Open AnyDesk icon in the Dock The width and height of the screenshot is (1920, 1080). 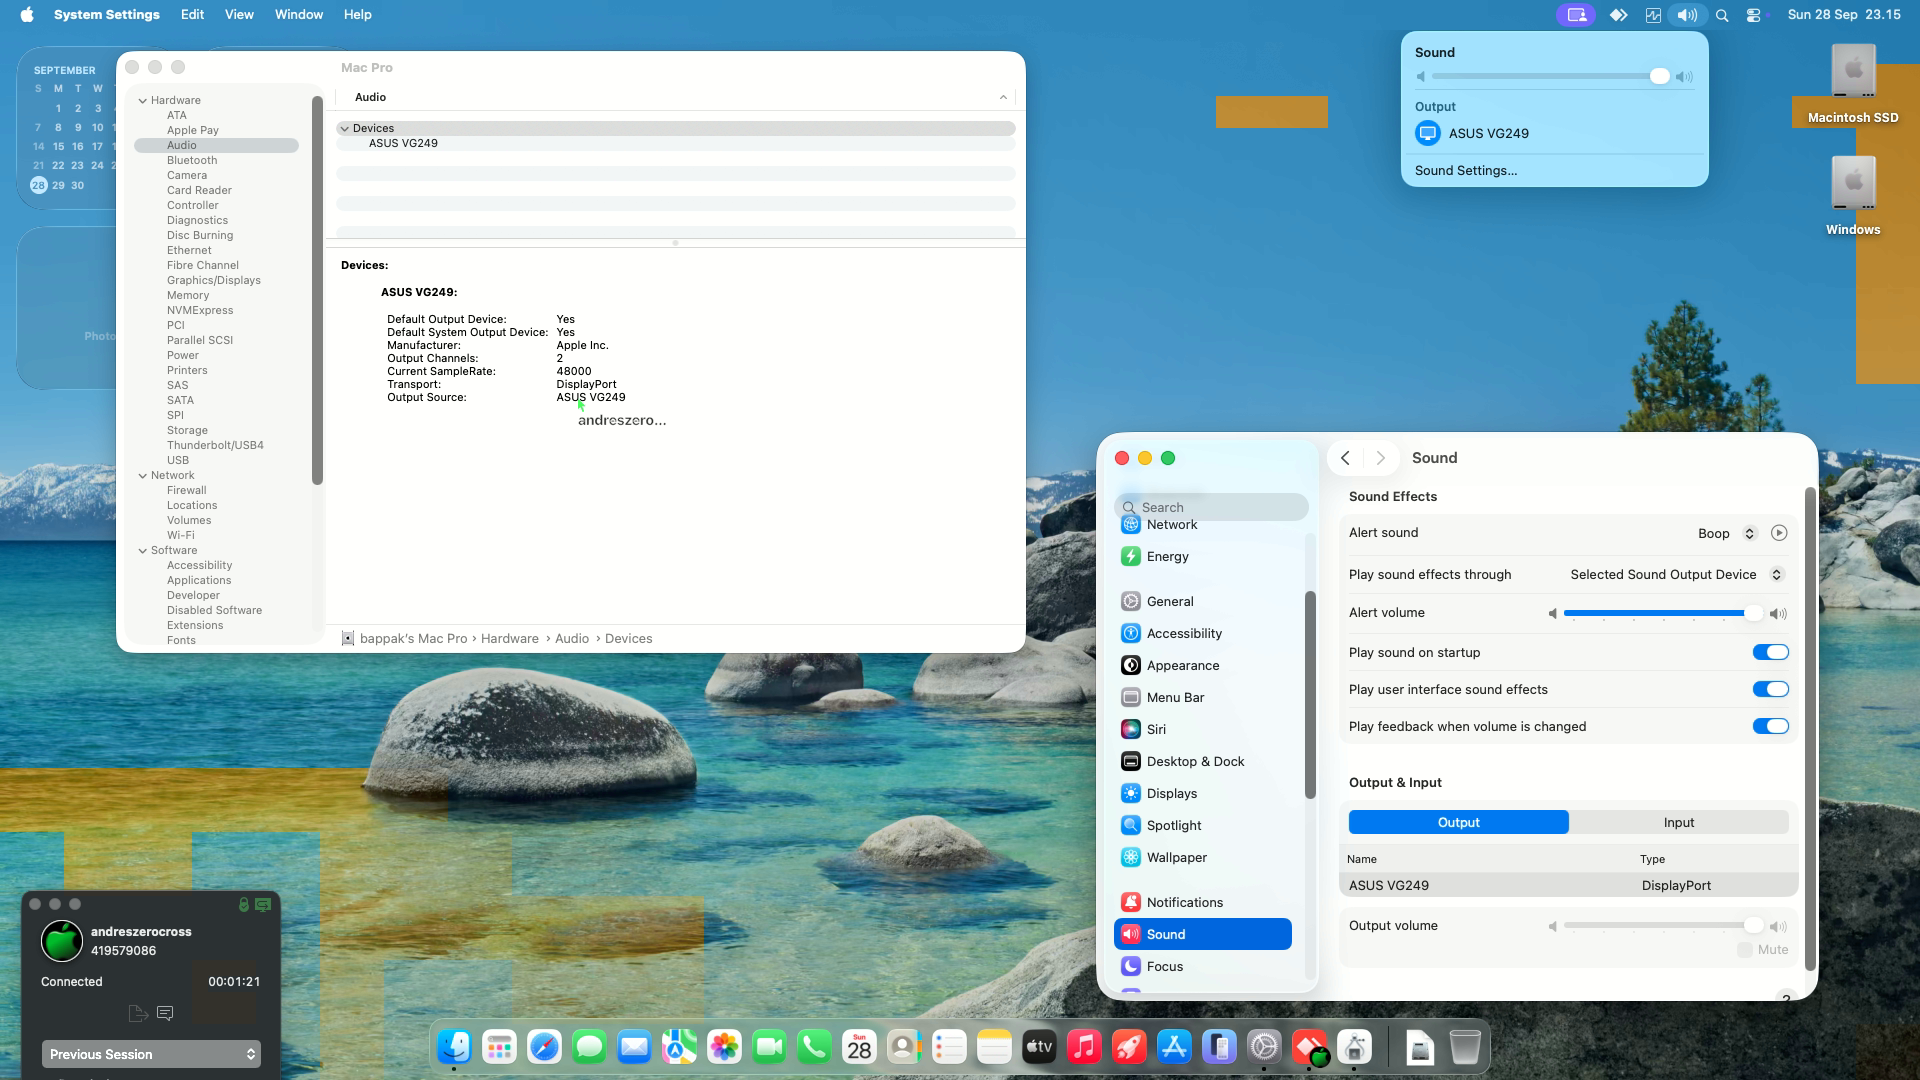coord(1309,1047)
